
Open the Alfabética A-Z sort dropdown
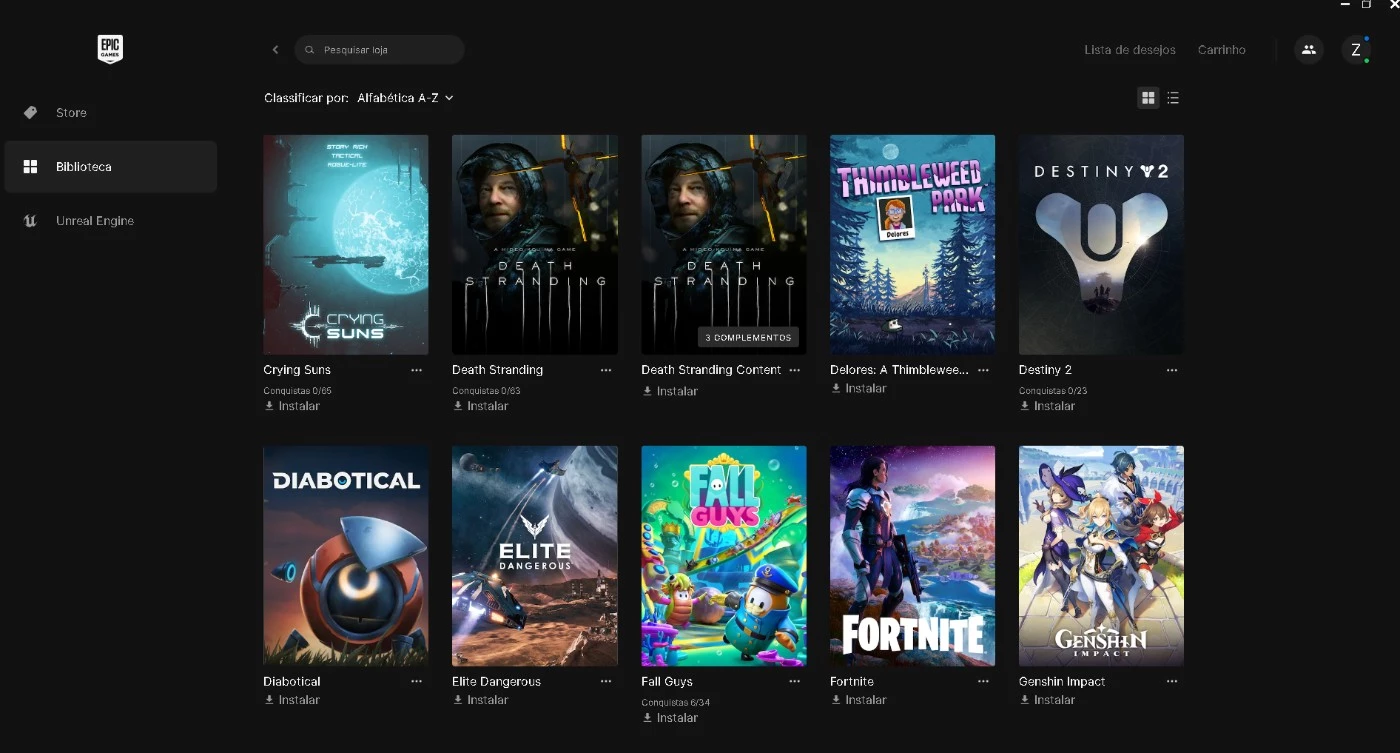point(405,98)
